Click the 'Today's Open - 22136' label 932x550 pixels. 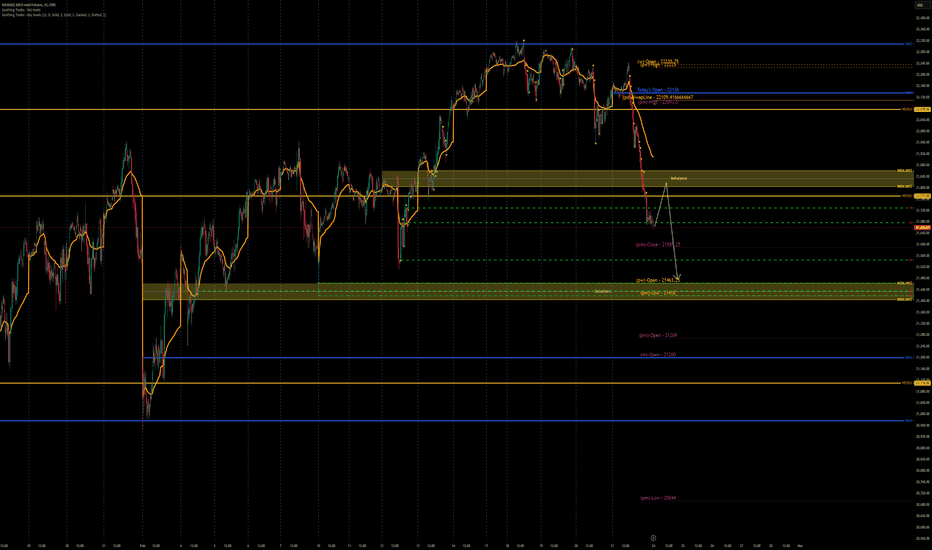coord(657,90)
